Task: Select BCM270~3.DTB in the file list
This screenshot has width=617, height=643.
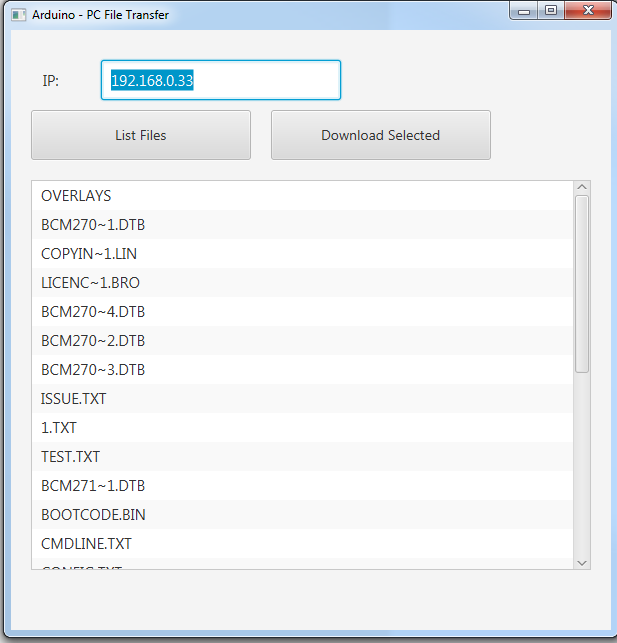Action: coord(302,370)
